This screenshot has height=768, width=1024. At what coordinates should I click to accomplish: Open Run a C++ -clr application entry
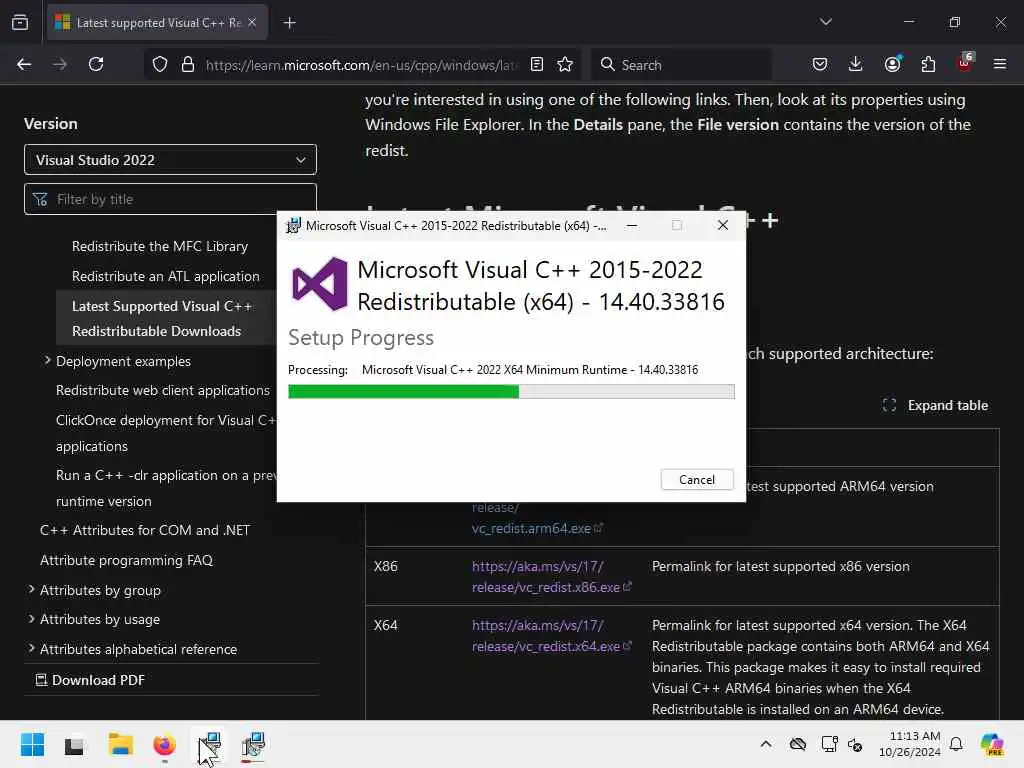point(166,488)
